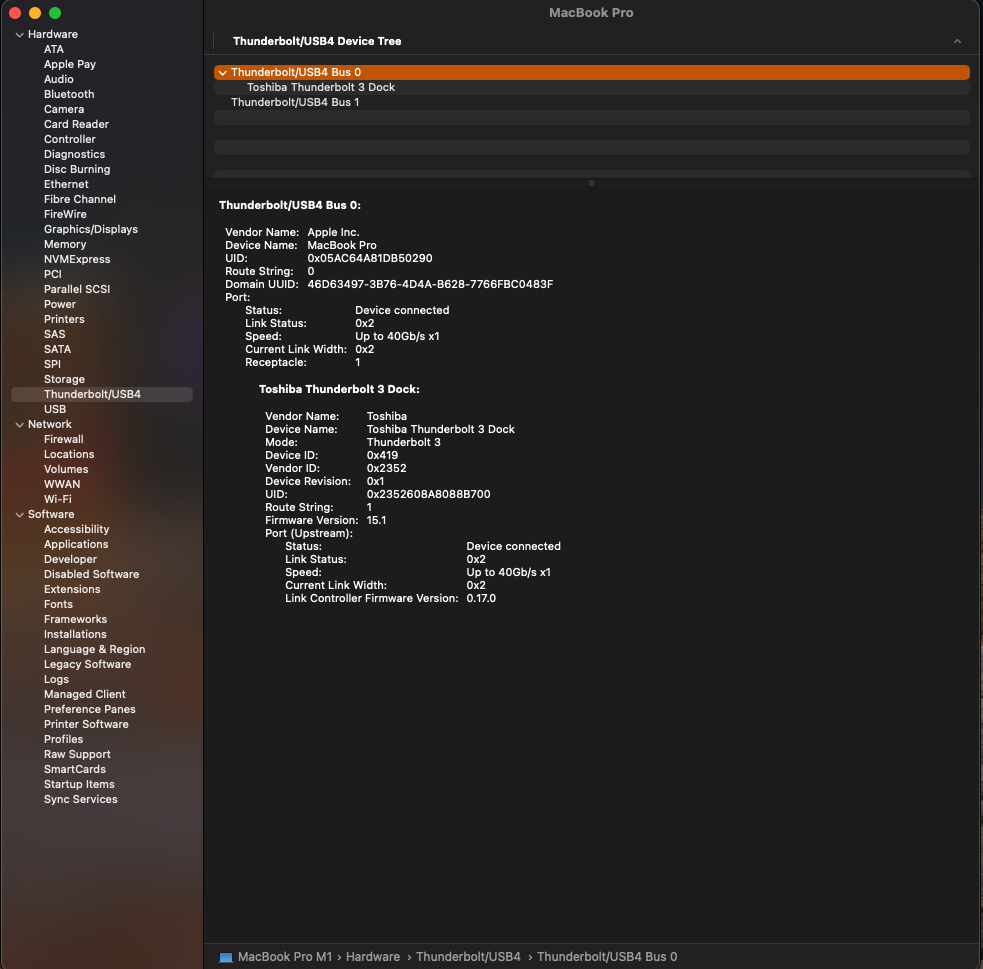Image resolution: width=983 pixels, height=969 pixels.
Task: Show Memory information
Action: click(65, 244)
